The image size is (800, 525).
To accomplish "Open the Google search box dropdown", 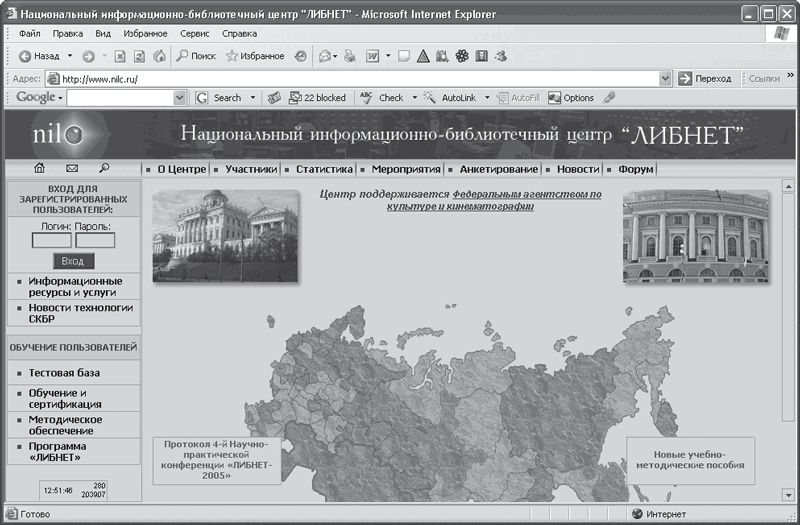I will click(179, 97).
